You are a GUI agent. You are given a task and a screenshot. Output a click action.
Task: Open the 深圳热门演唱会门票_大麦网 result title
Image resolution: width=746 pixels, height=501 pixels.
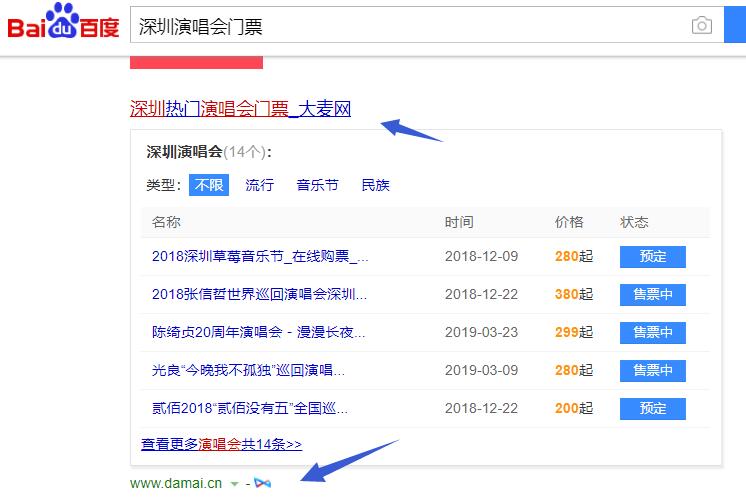click(x=240, y=109)
